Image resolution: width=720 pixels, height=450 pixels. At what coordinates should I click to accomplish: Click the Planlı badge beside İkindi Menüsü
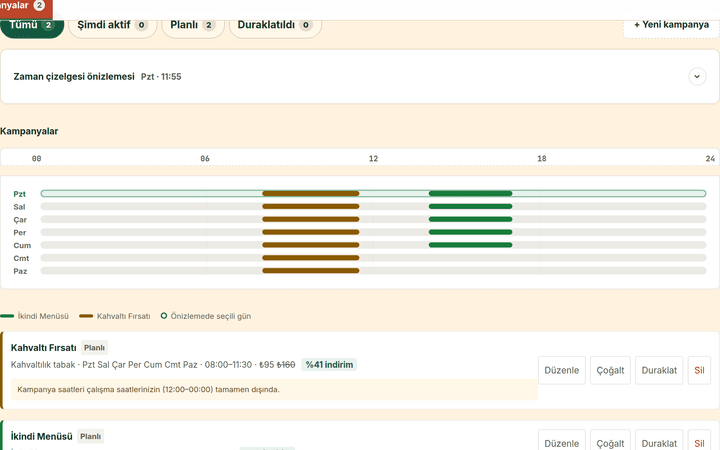click(x=90, y=436)
